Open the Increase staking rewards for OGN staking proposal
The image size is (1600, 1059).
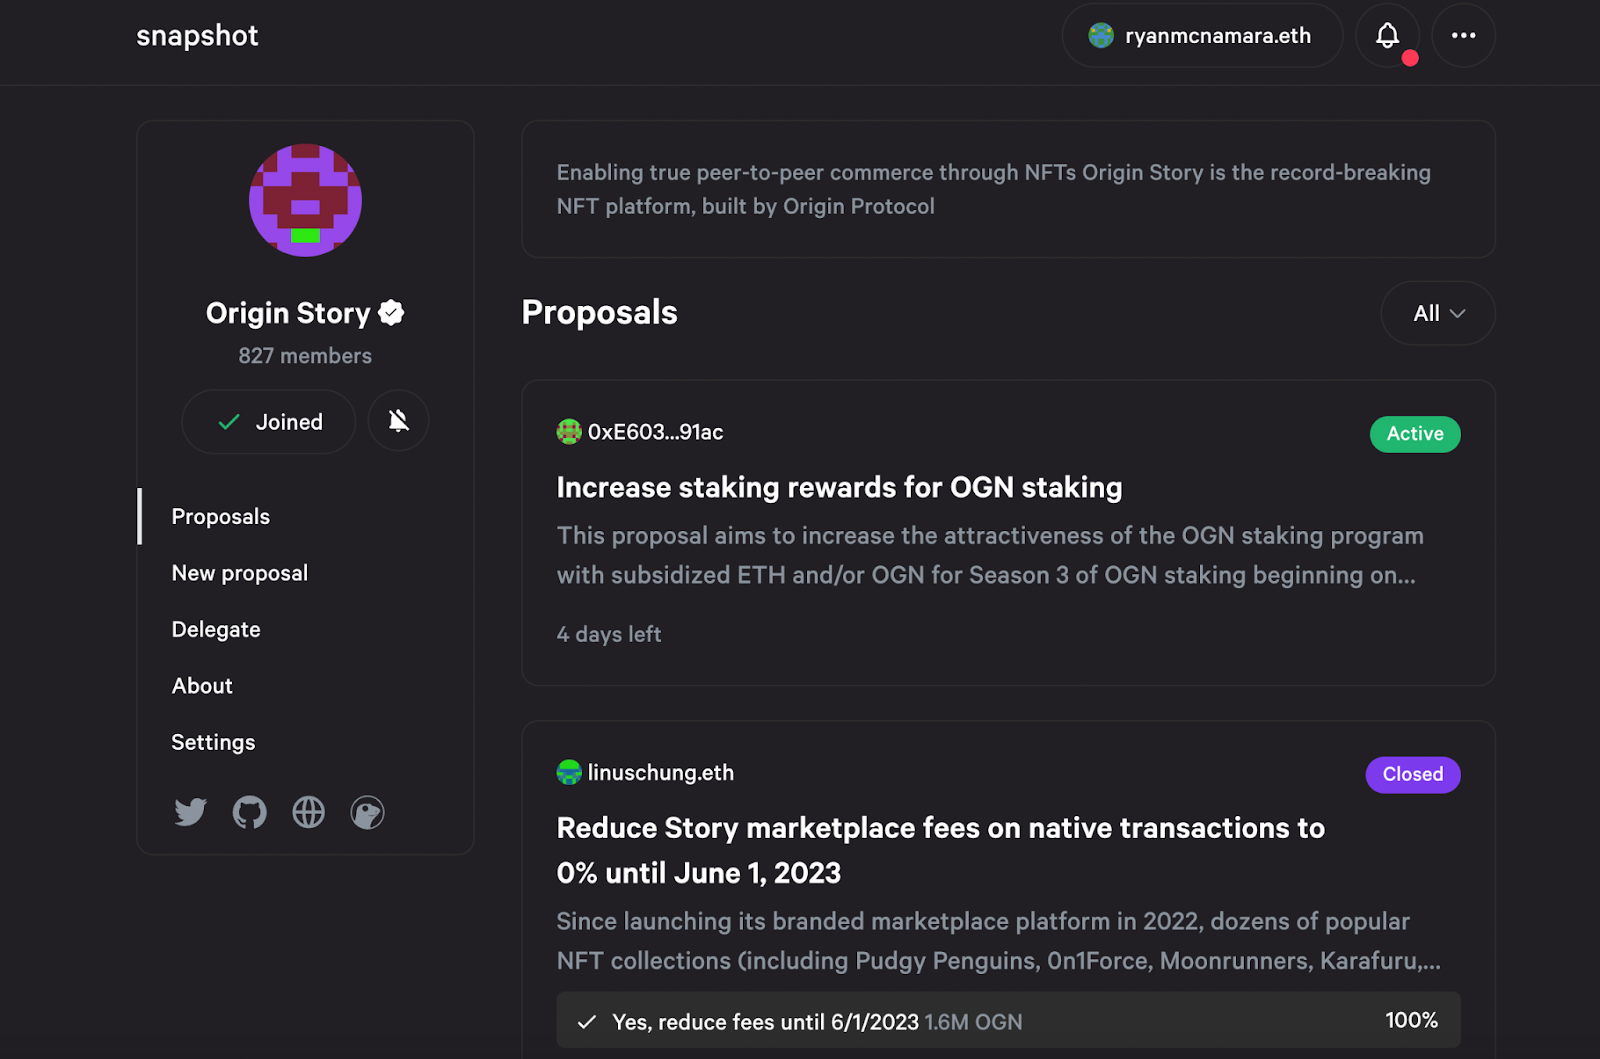[839, 487]
